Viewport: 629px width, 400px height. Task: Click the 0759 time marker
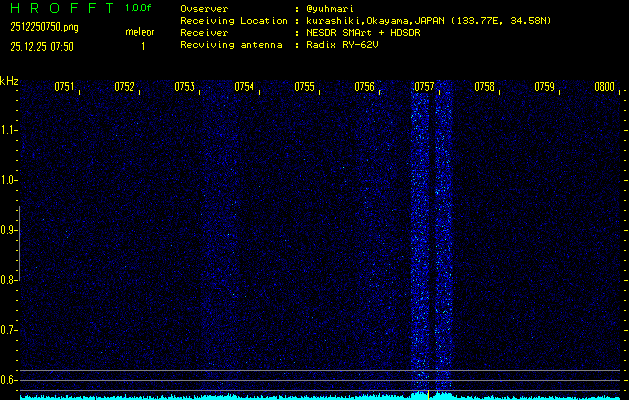[545, 87]
